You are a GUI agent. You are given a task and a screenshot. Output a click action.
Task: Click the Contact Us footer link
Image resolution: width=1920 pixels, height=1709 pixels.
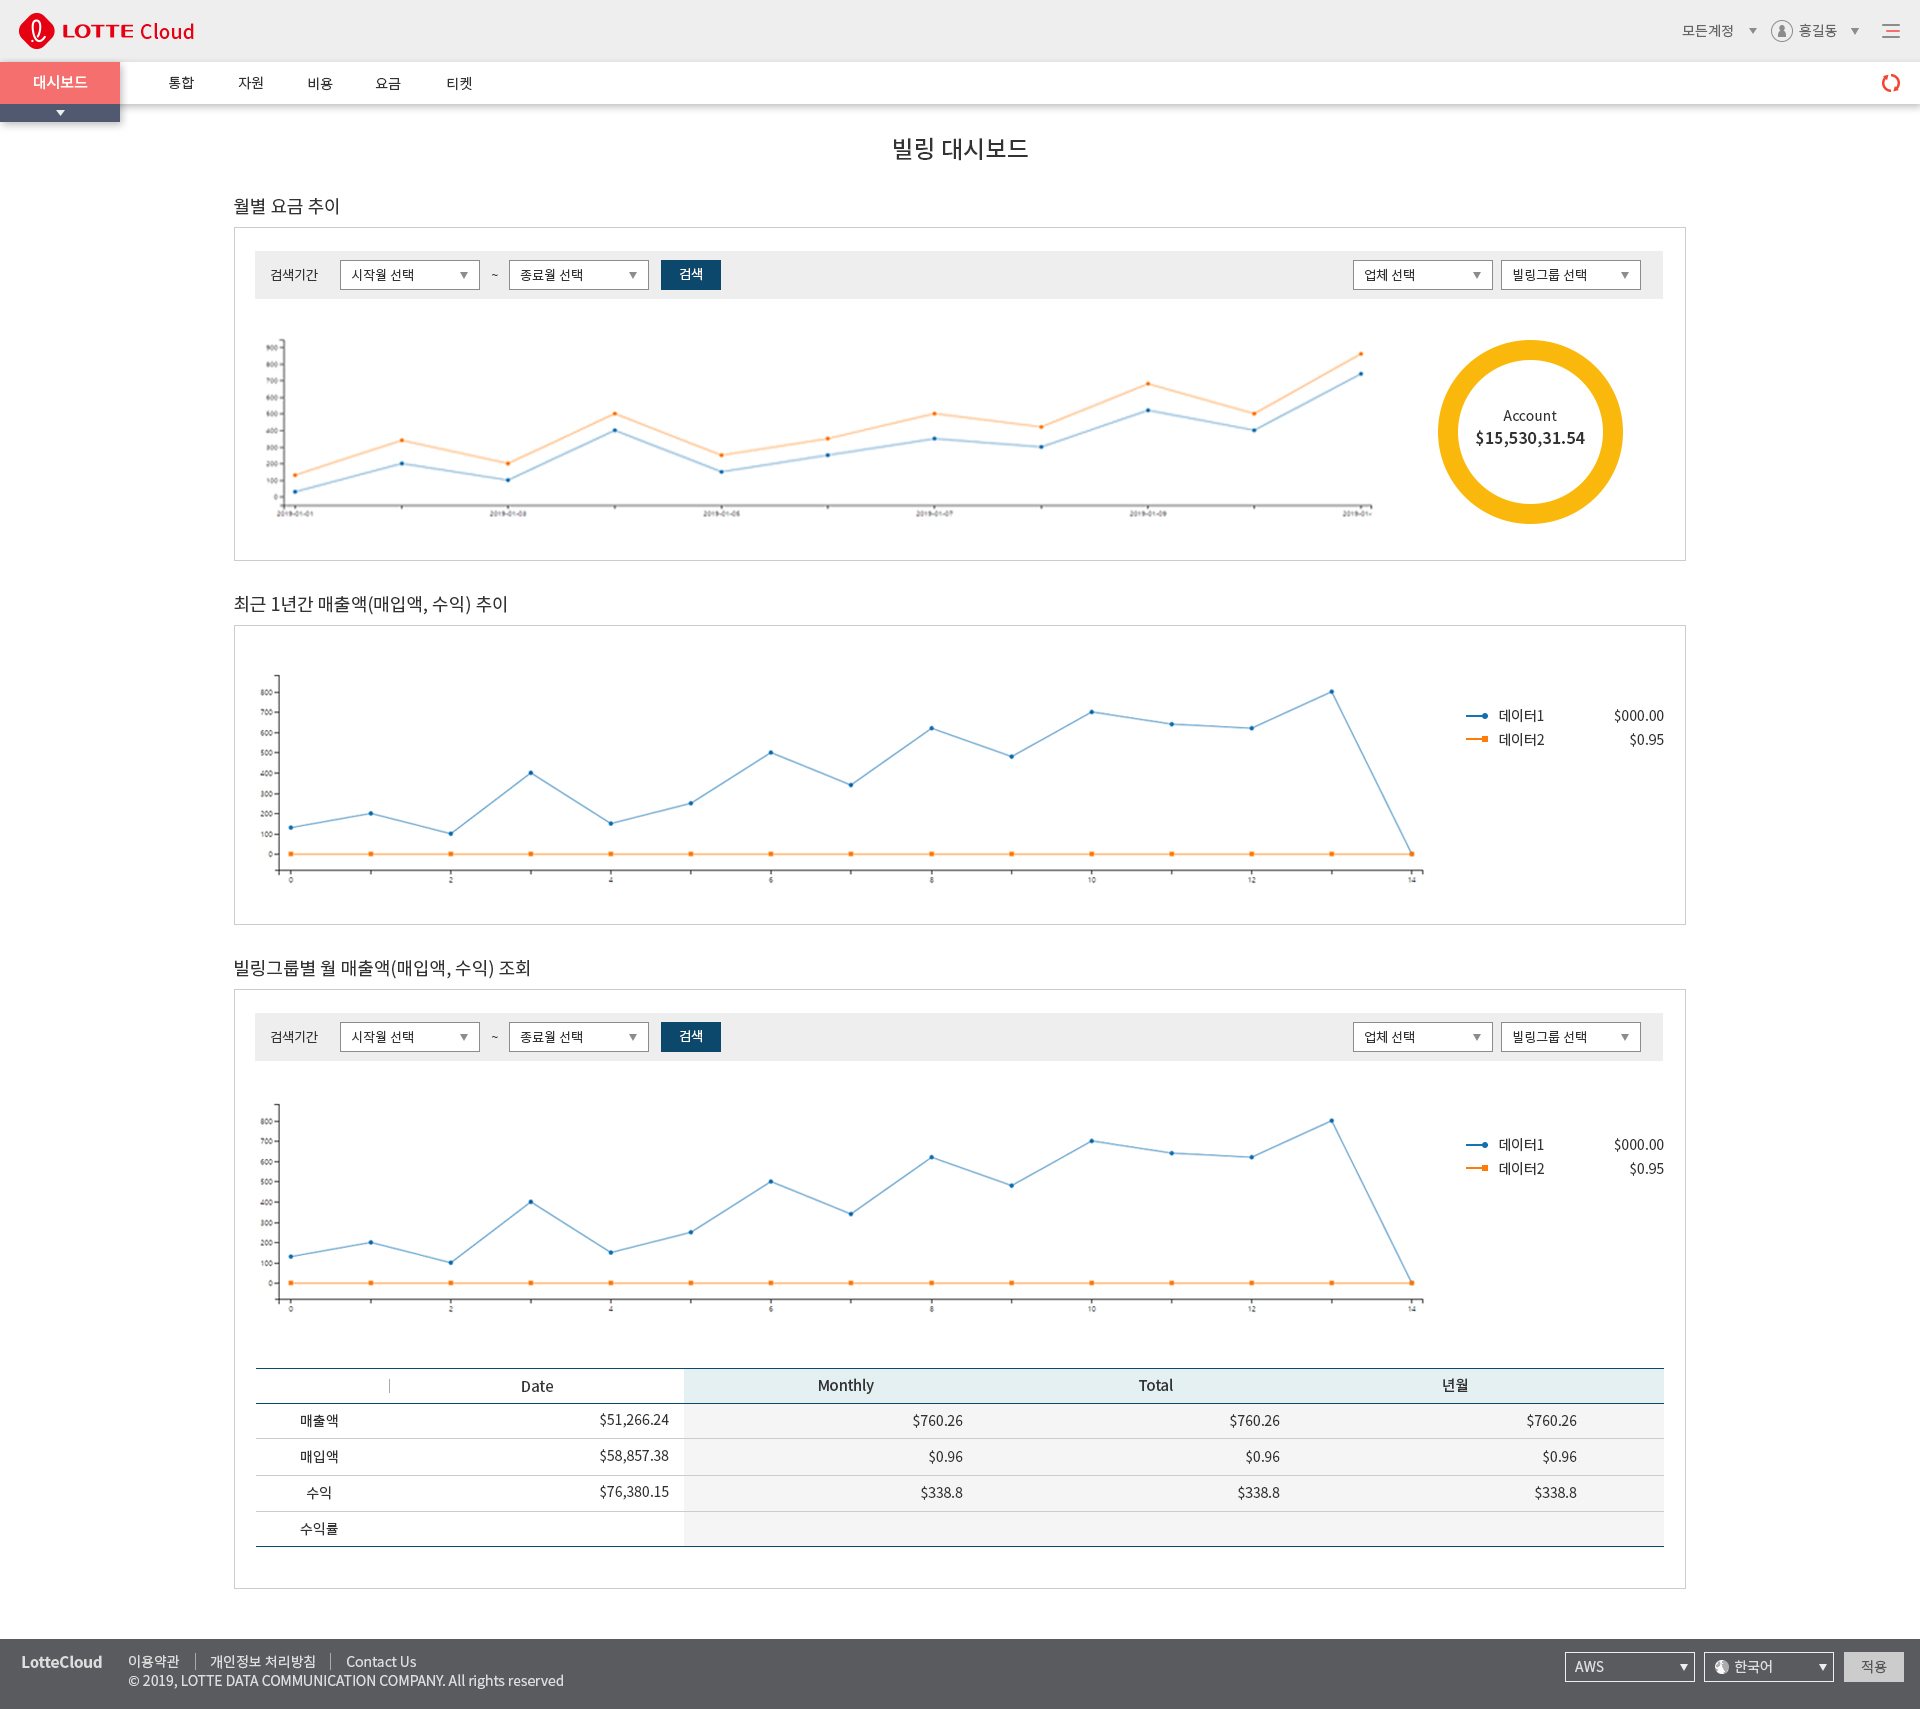click(381, 1661)
